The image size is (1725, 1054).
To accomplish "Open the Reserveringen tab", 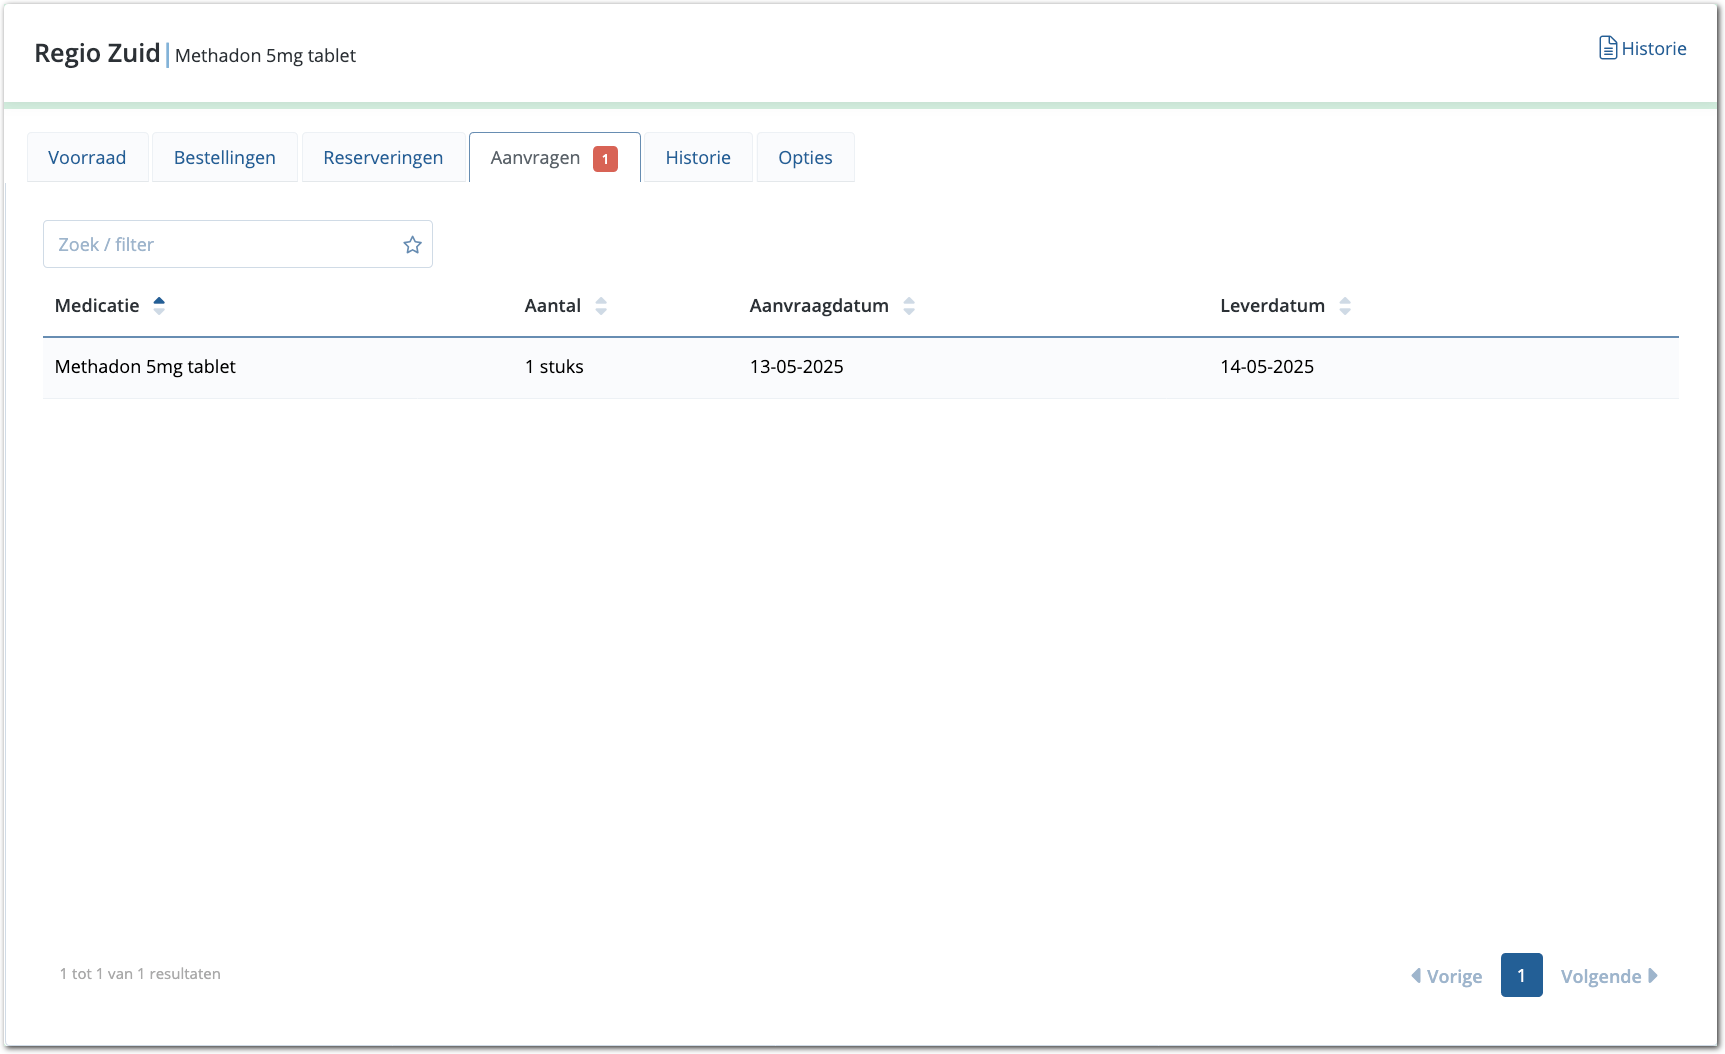I will (x=383, y=158).
